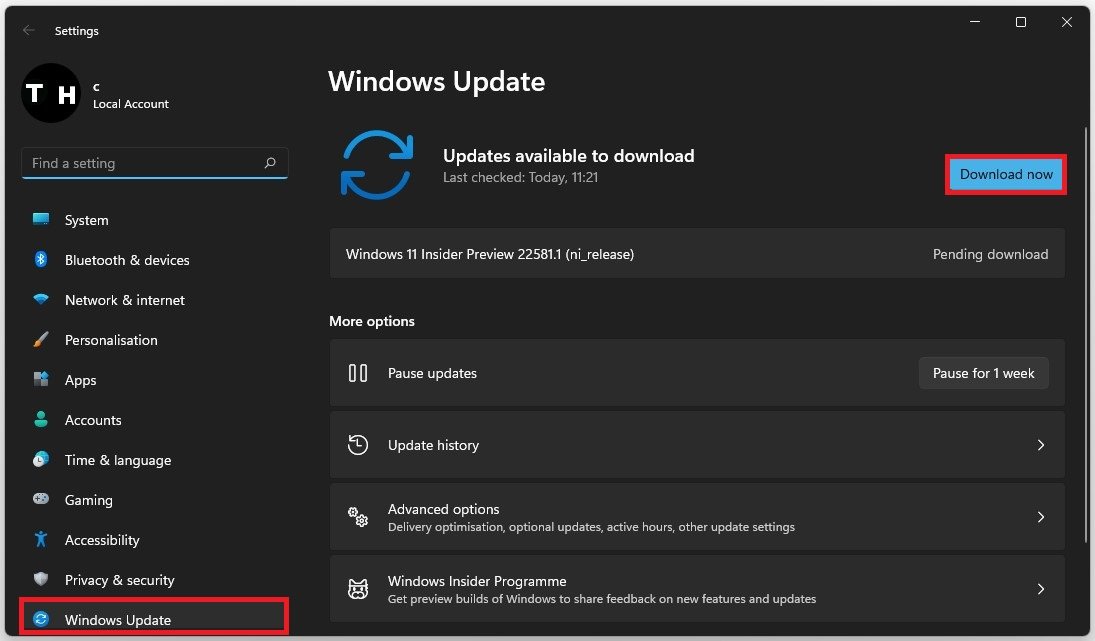Minimize the Settings window
Screen dimensions: 1095x641
(975, 22)
